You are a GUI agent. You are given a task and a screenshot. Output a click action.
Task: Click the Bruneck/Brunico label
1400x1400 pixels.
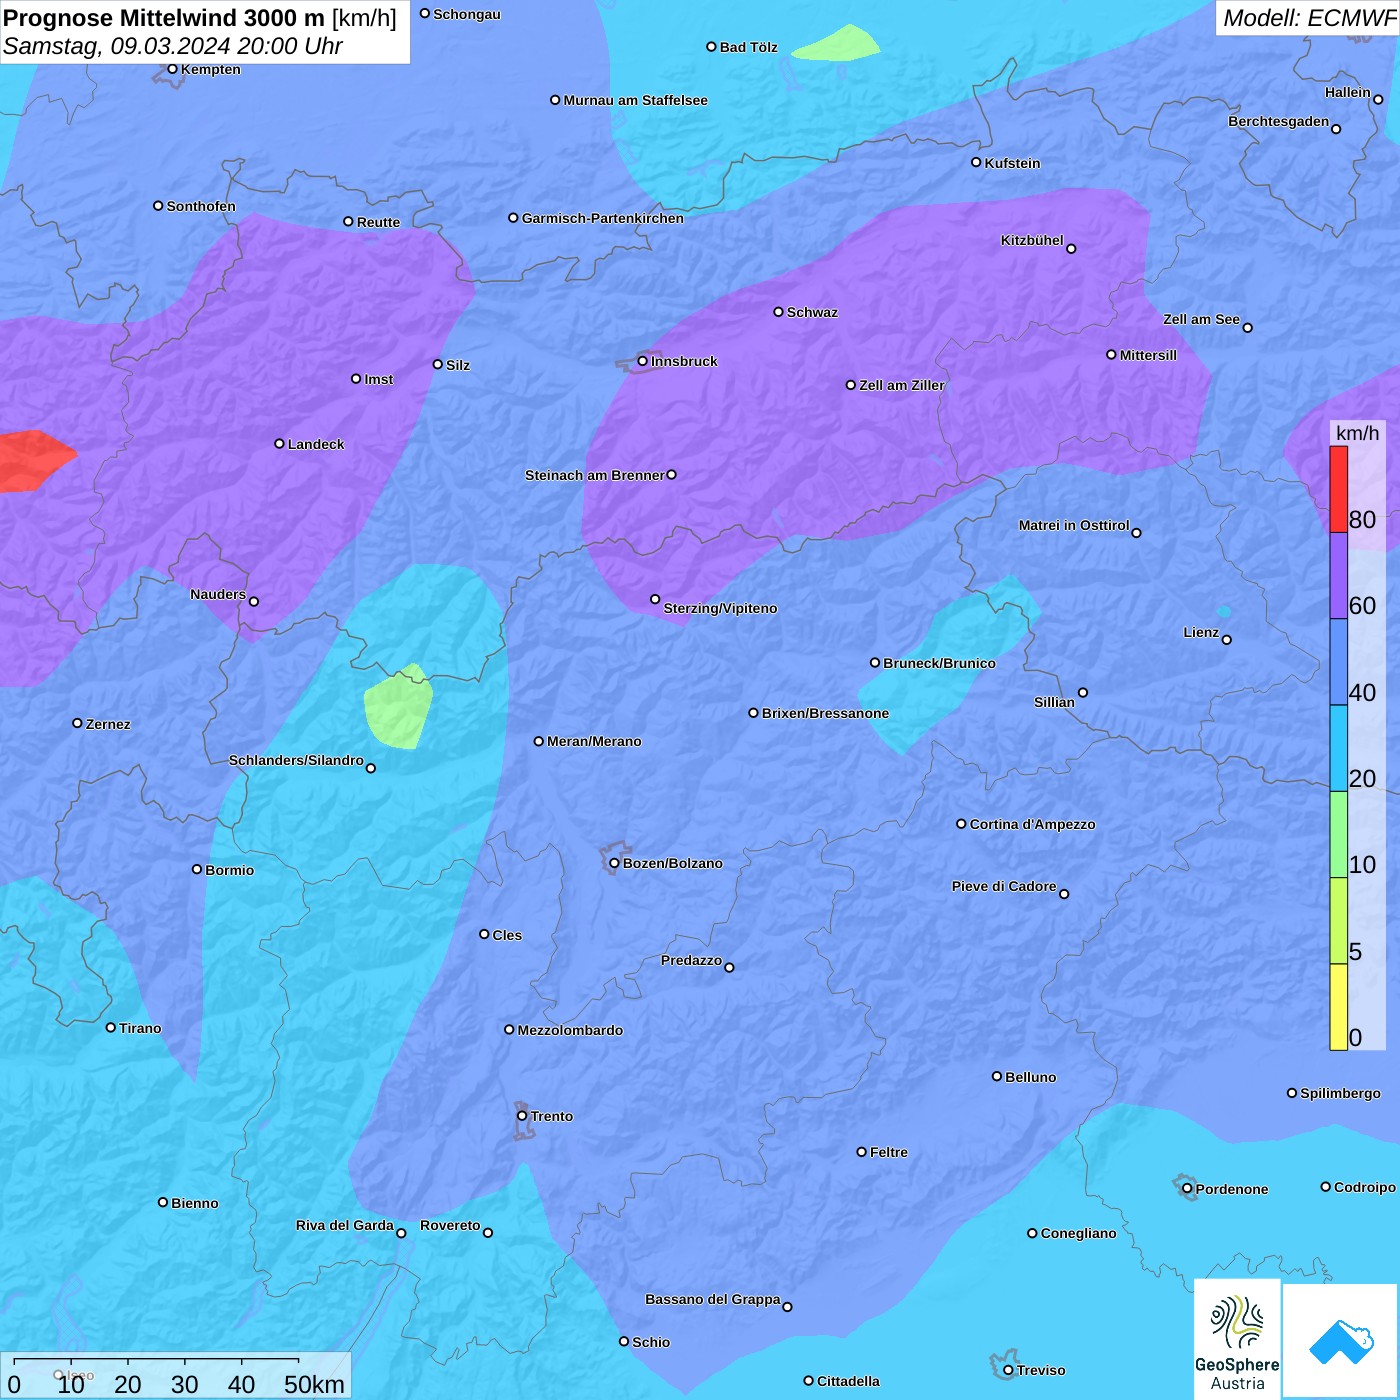point(939,663)
